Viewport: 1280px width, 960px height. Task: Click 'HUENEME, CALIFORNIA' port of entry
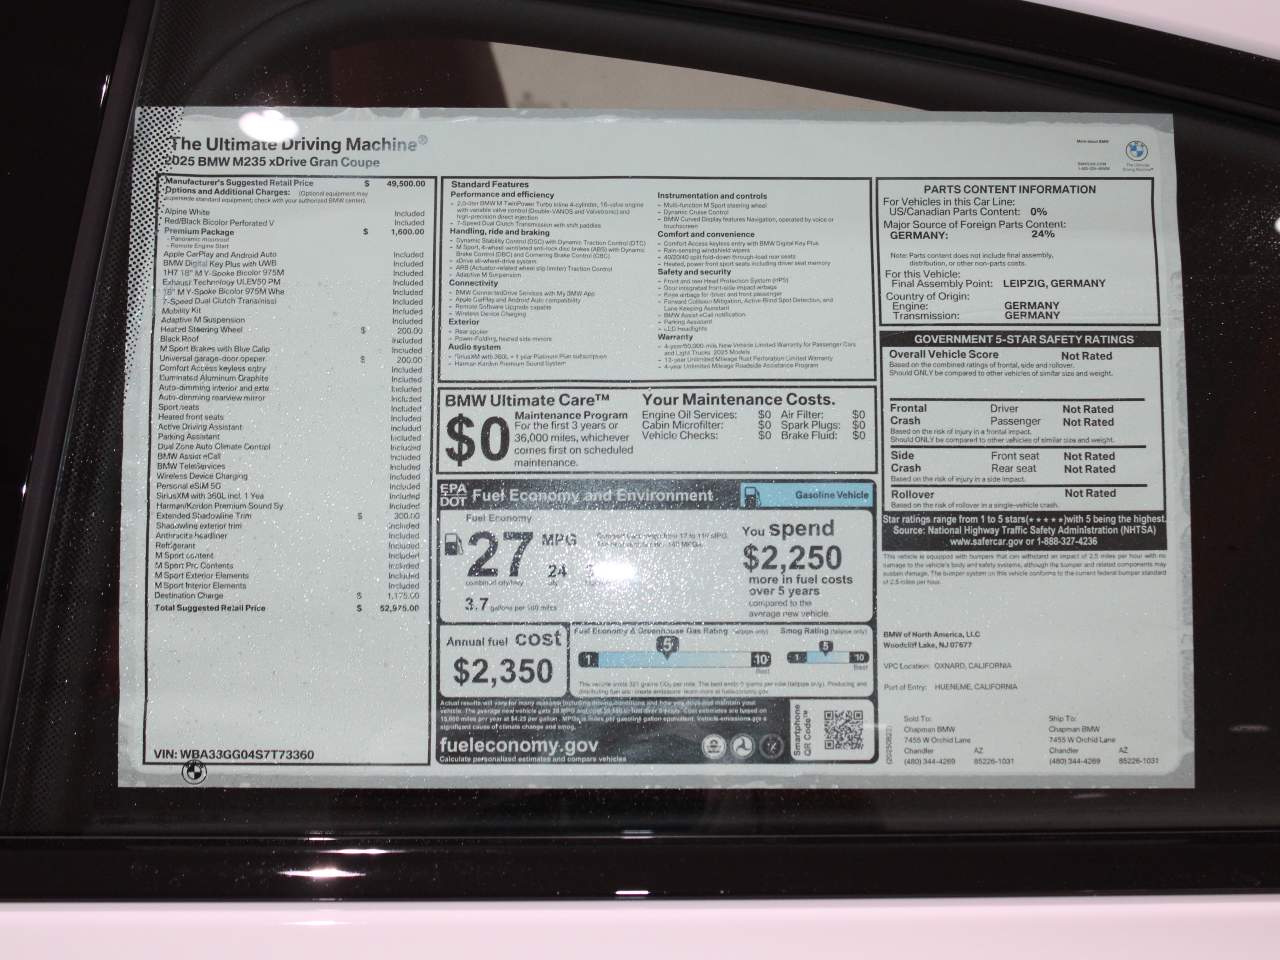click(977, 687)
